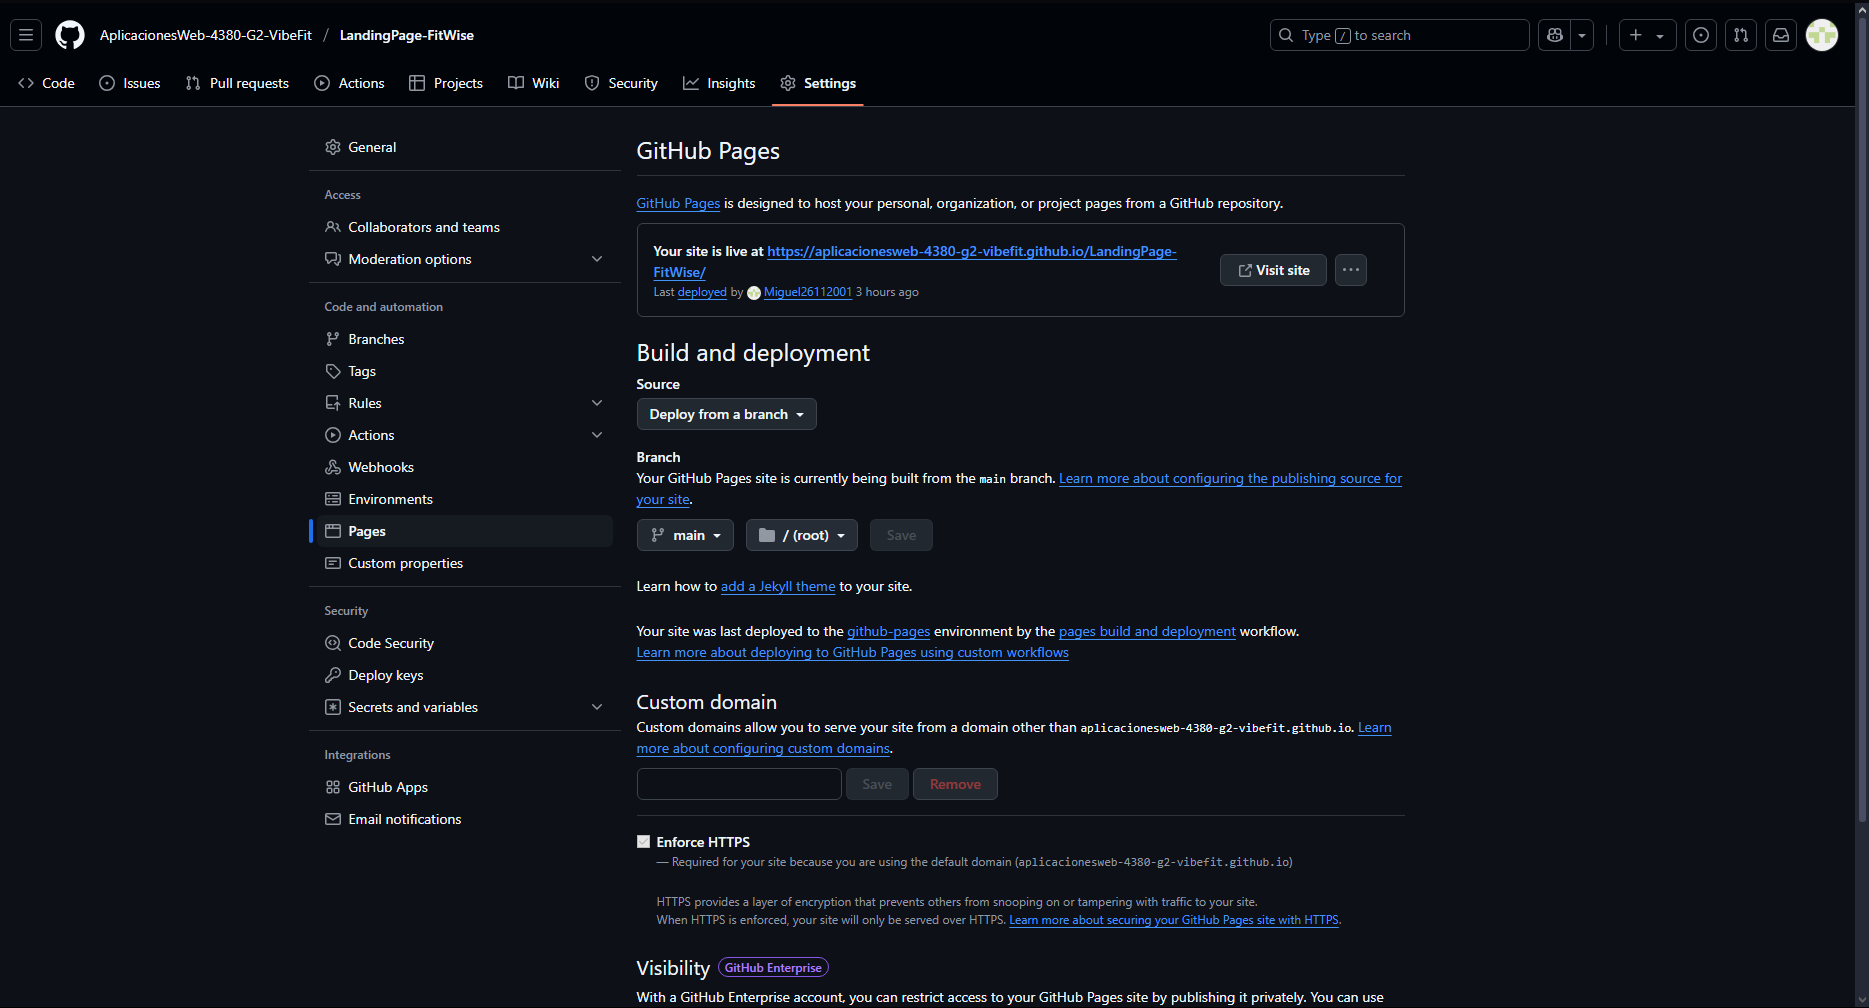Click the custom domain Save button
This screenshot has height=1008, width=1869.
(877, 784)
